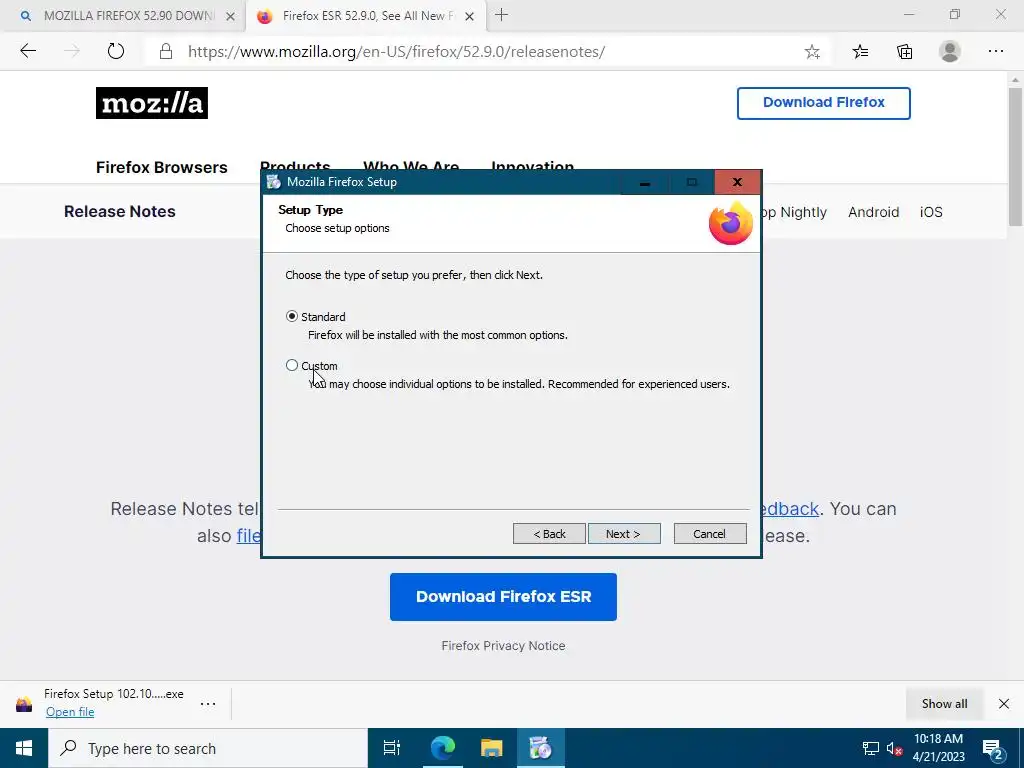Click the Microsoft Edge taskbar icon
Viewport: 1024px width, 768px height.
(442, 748)
